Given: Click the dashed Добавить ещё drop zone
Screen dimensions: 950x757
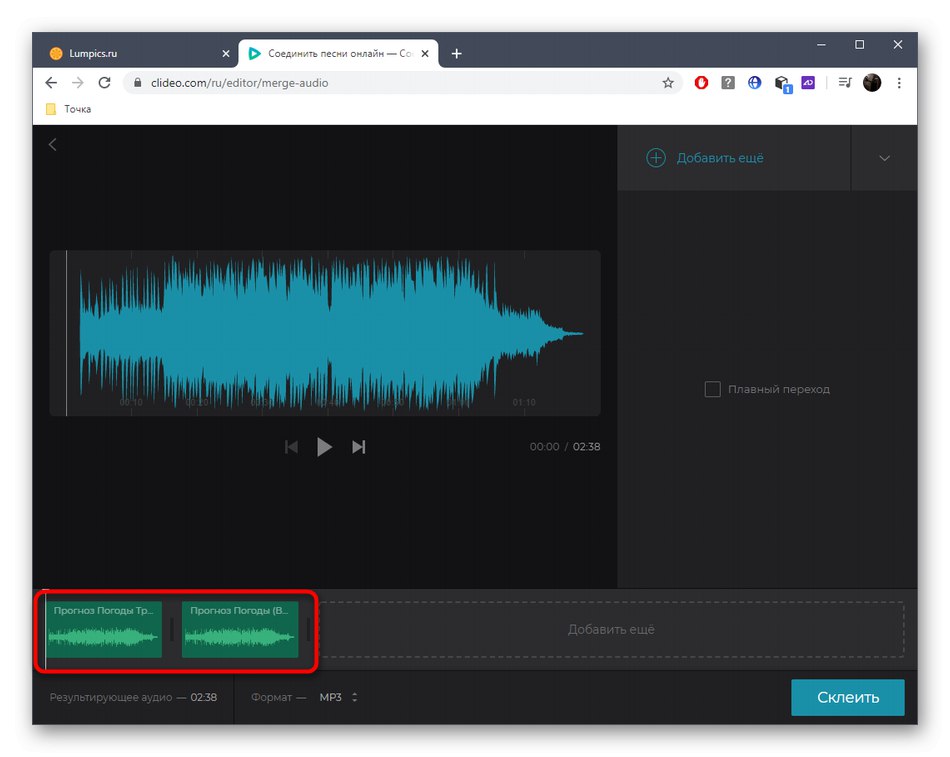Looking at the screenshot, I should (x=611, y=629).
